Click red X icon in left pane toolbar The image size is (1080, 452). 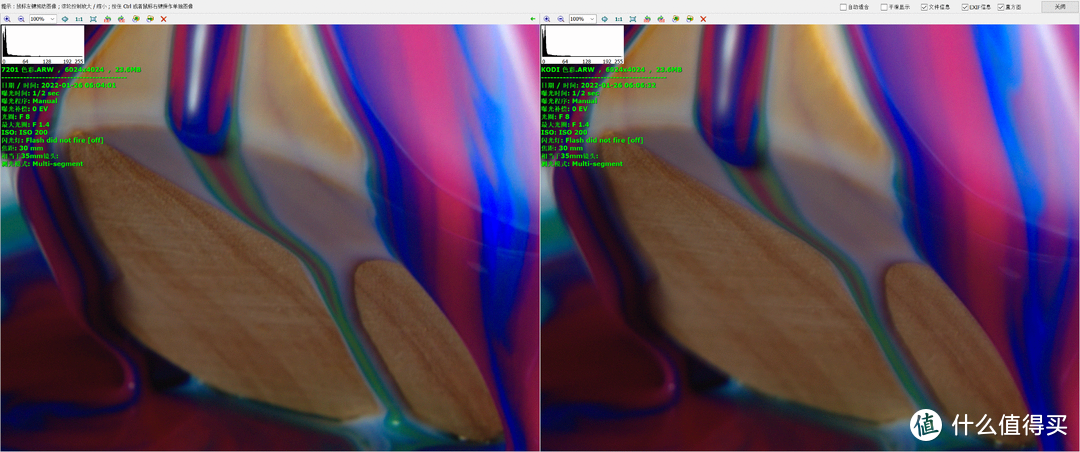163,19
